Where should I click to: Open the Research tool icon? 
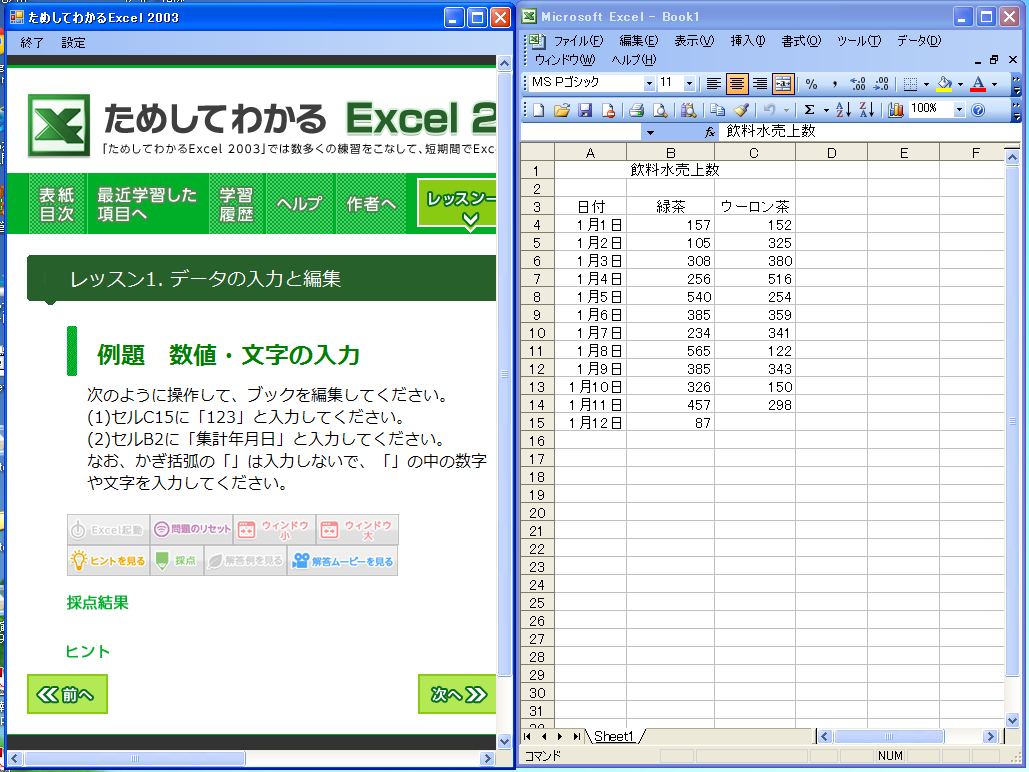(688, 110)
